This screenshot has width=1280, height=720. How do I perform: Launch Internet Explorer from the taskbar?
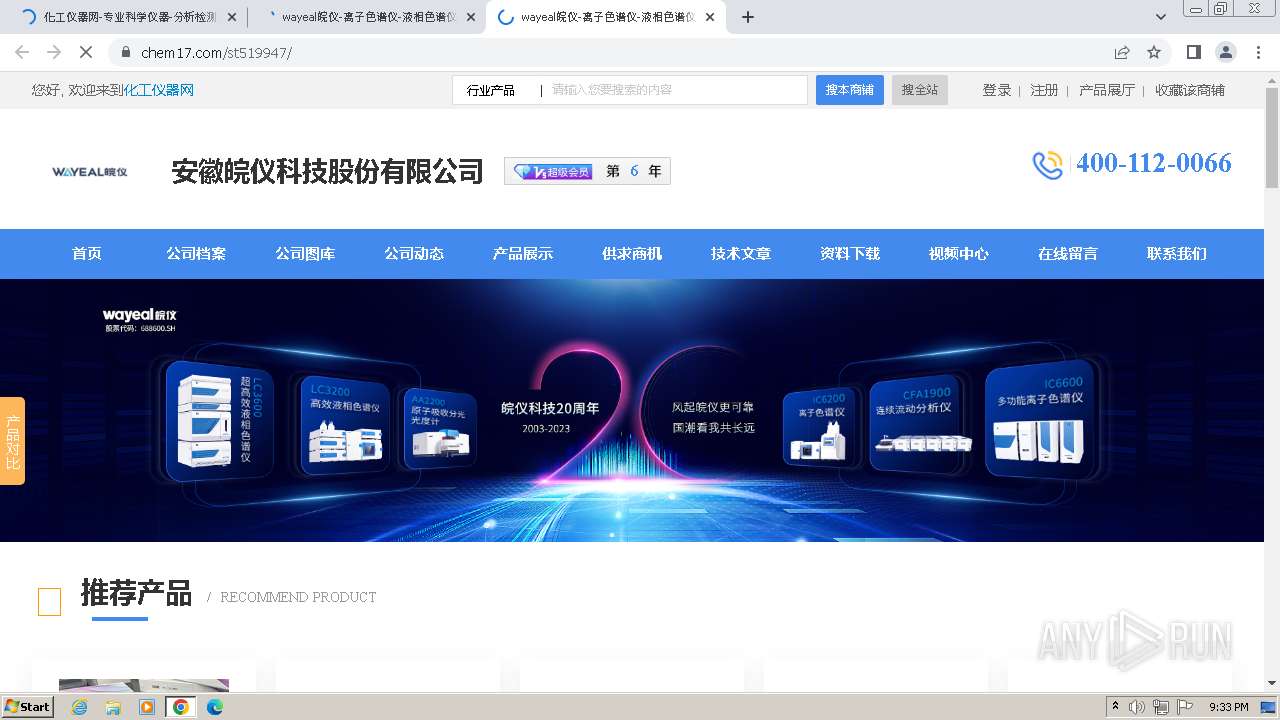point(79,707)
